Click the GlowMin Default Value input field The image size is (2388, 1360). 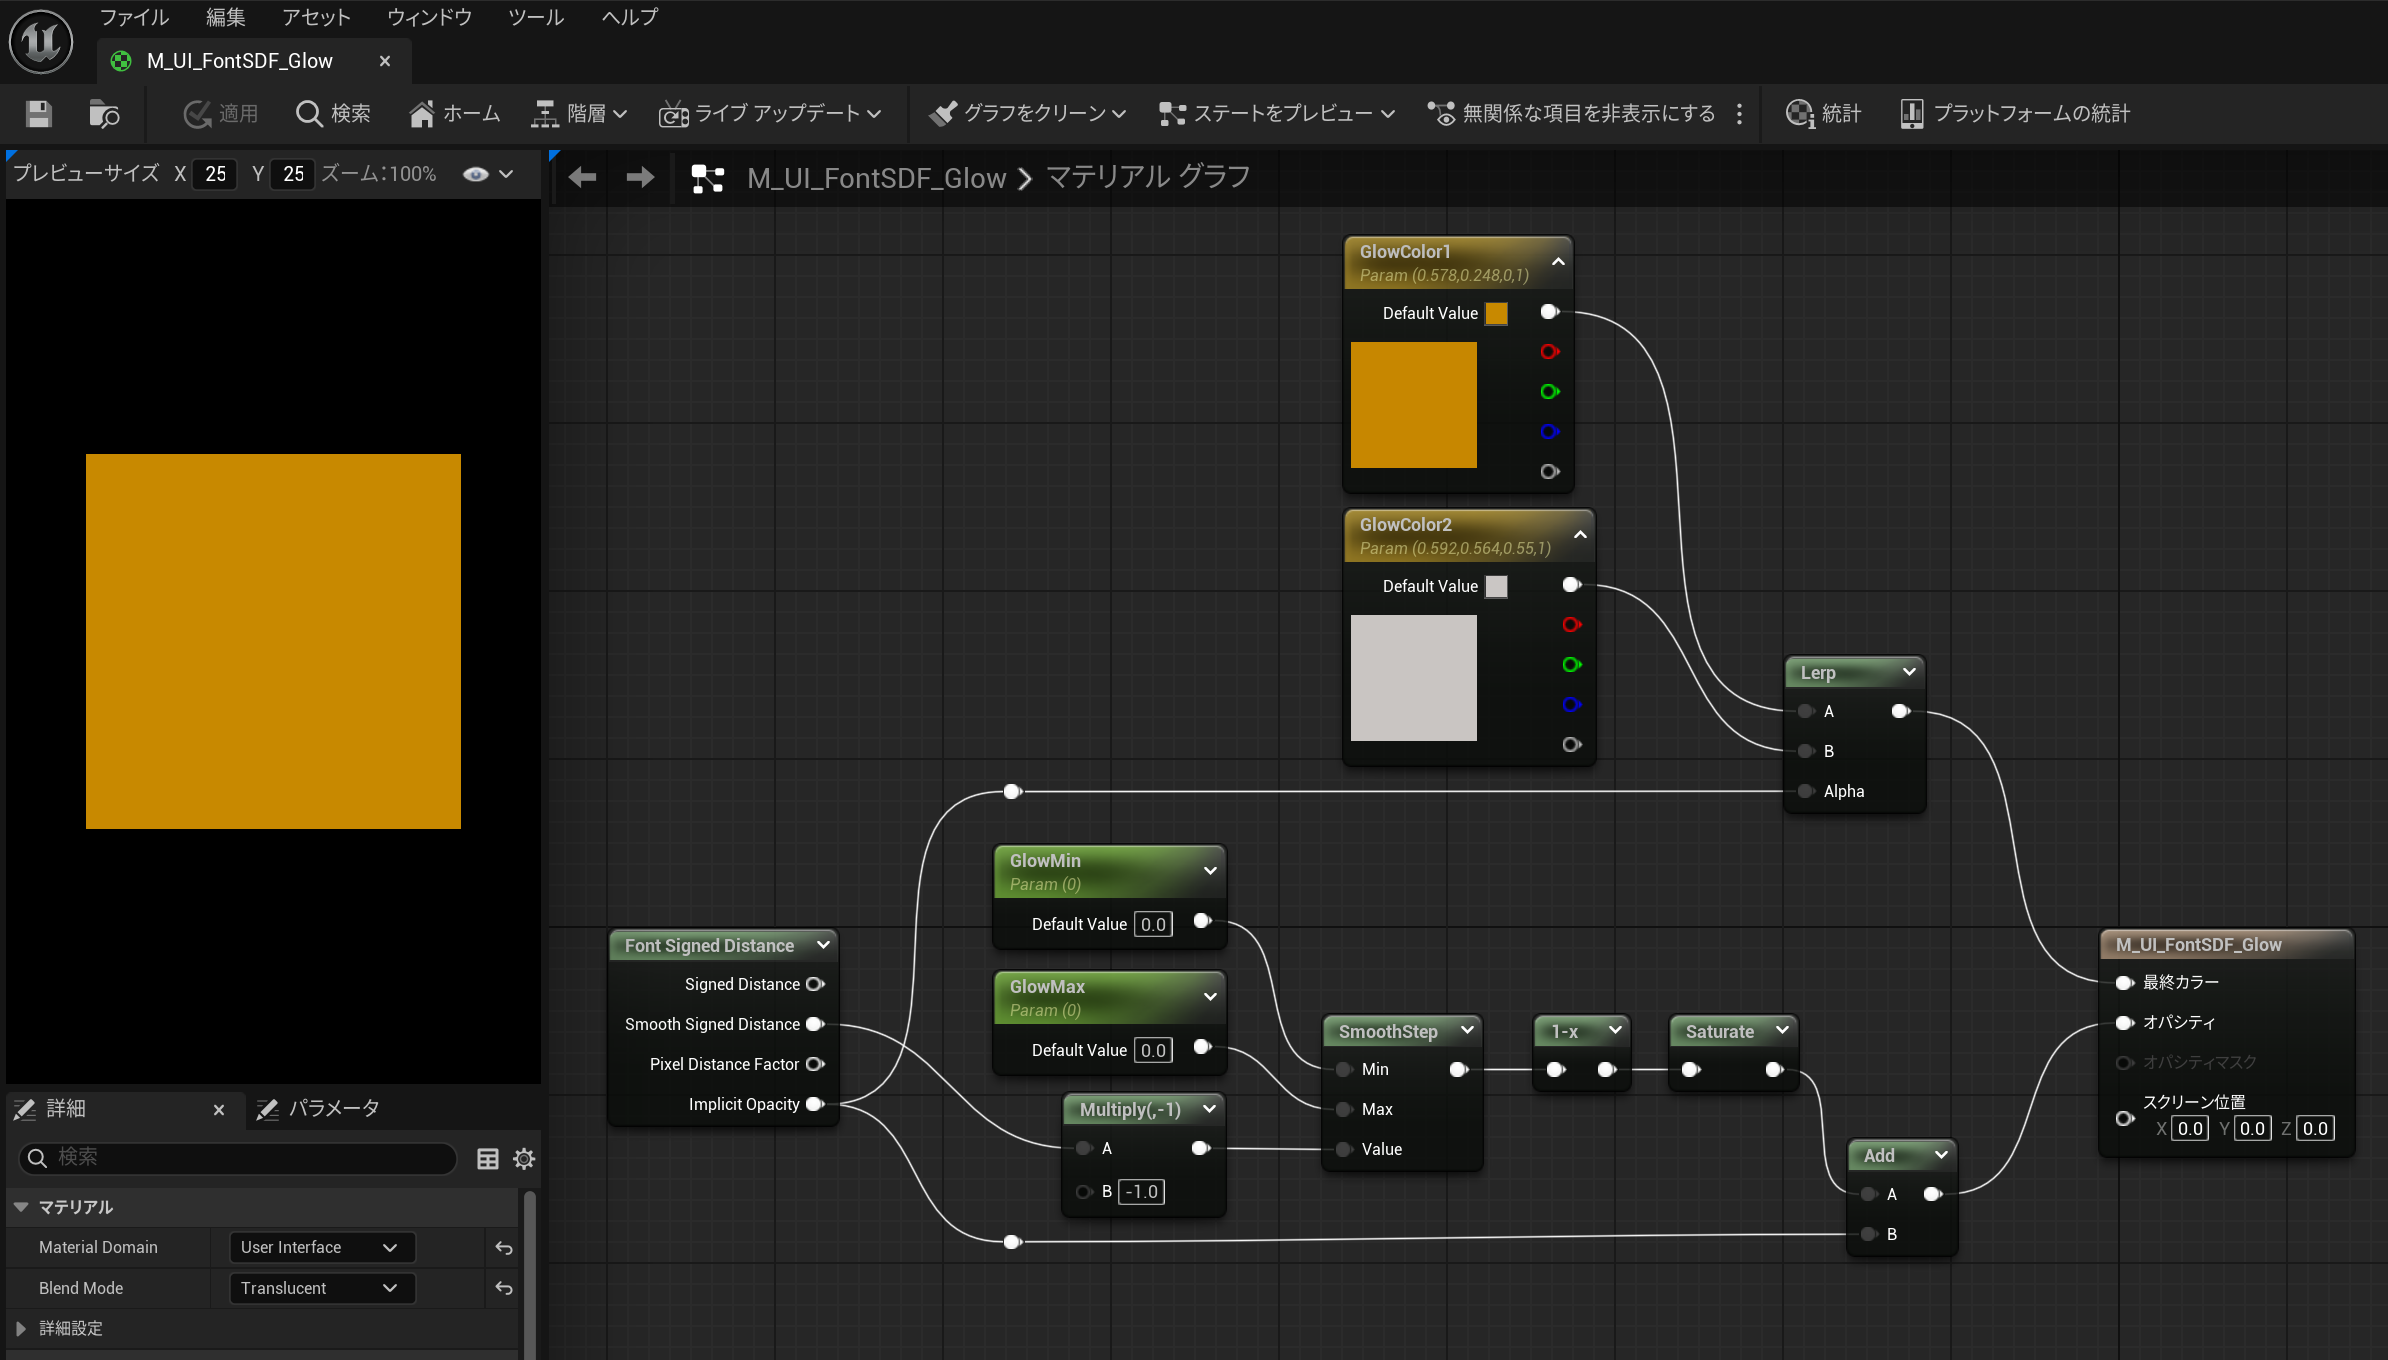pos(1153,924)
